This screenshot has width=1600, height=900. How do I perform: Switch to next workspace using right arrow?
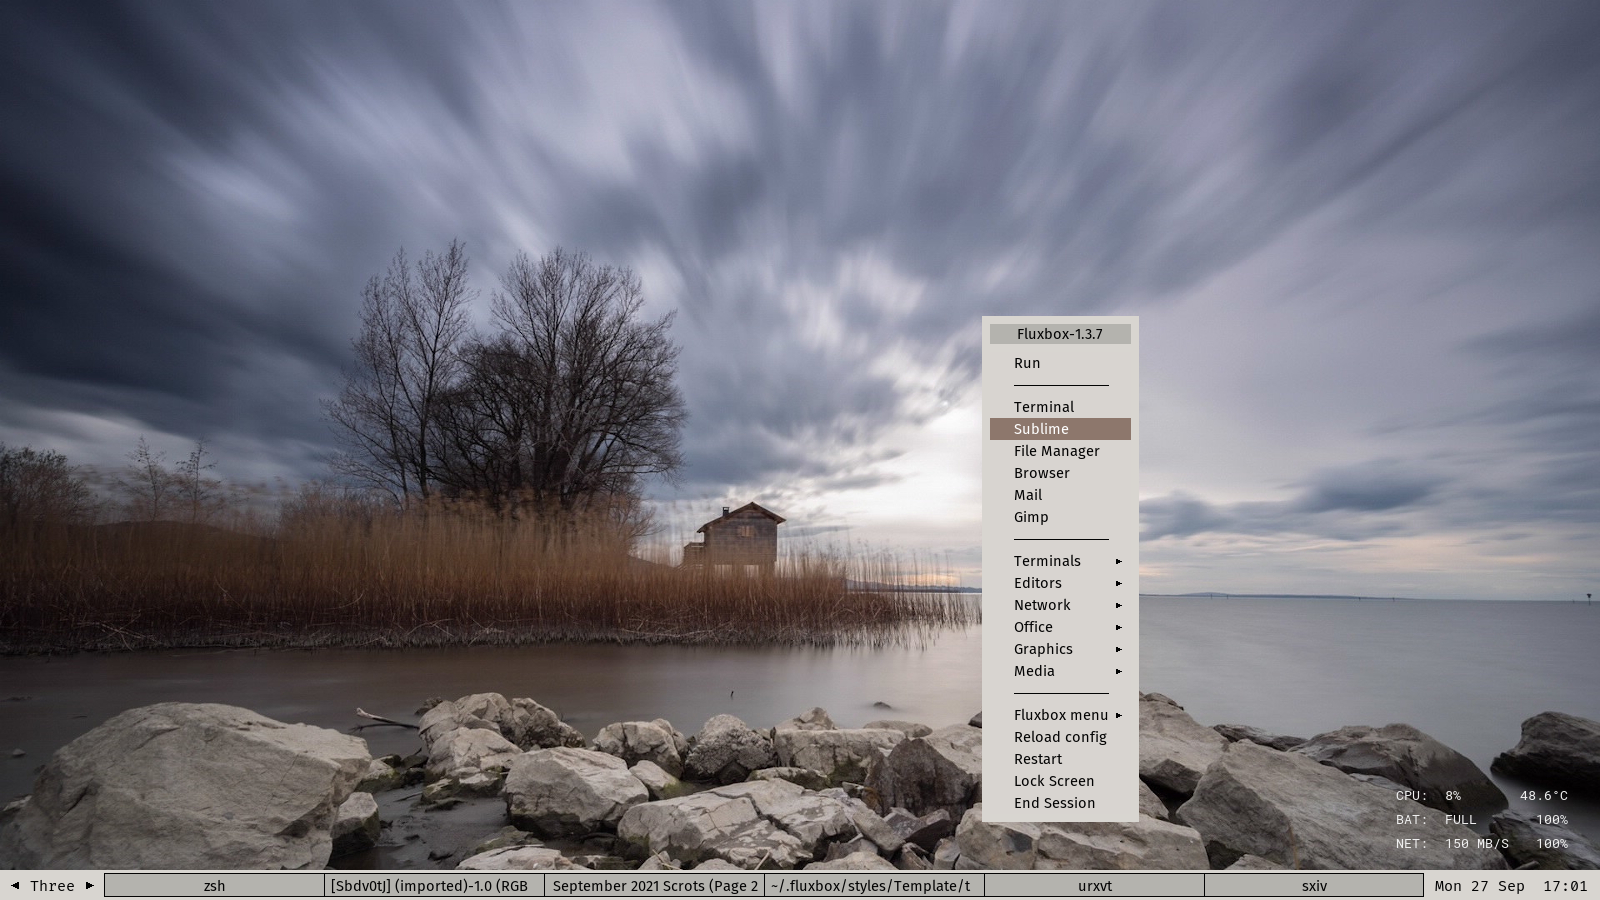pos(90,885)
